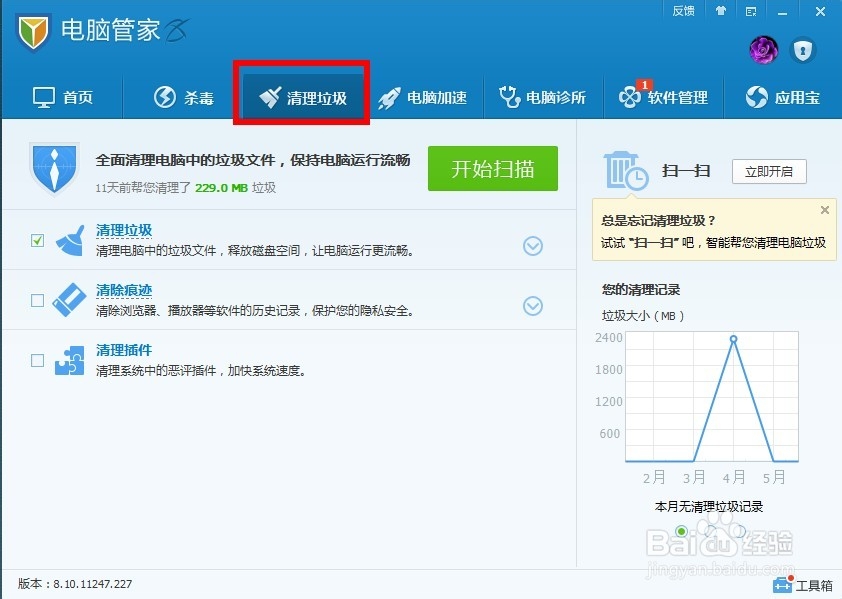This screenshot has height=599, width=842.
Task: Expand the 清理垃圾 row chevron
Action: (x=533, y=246)
